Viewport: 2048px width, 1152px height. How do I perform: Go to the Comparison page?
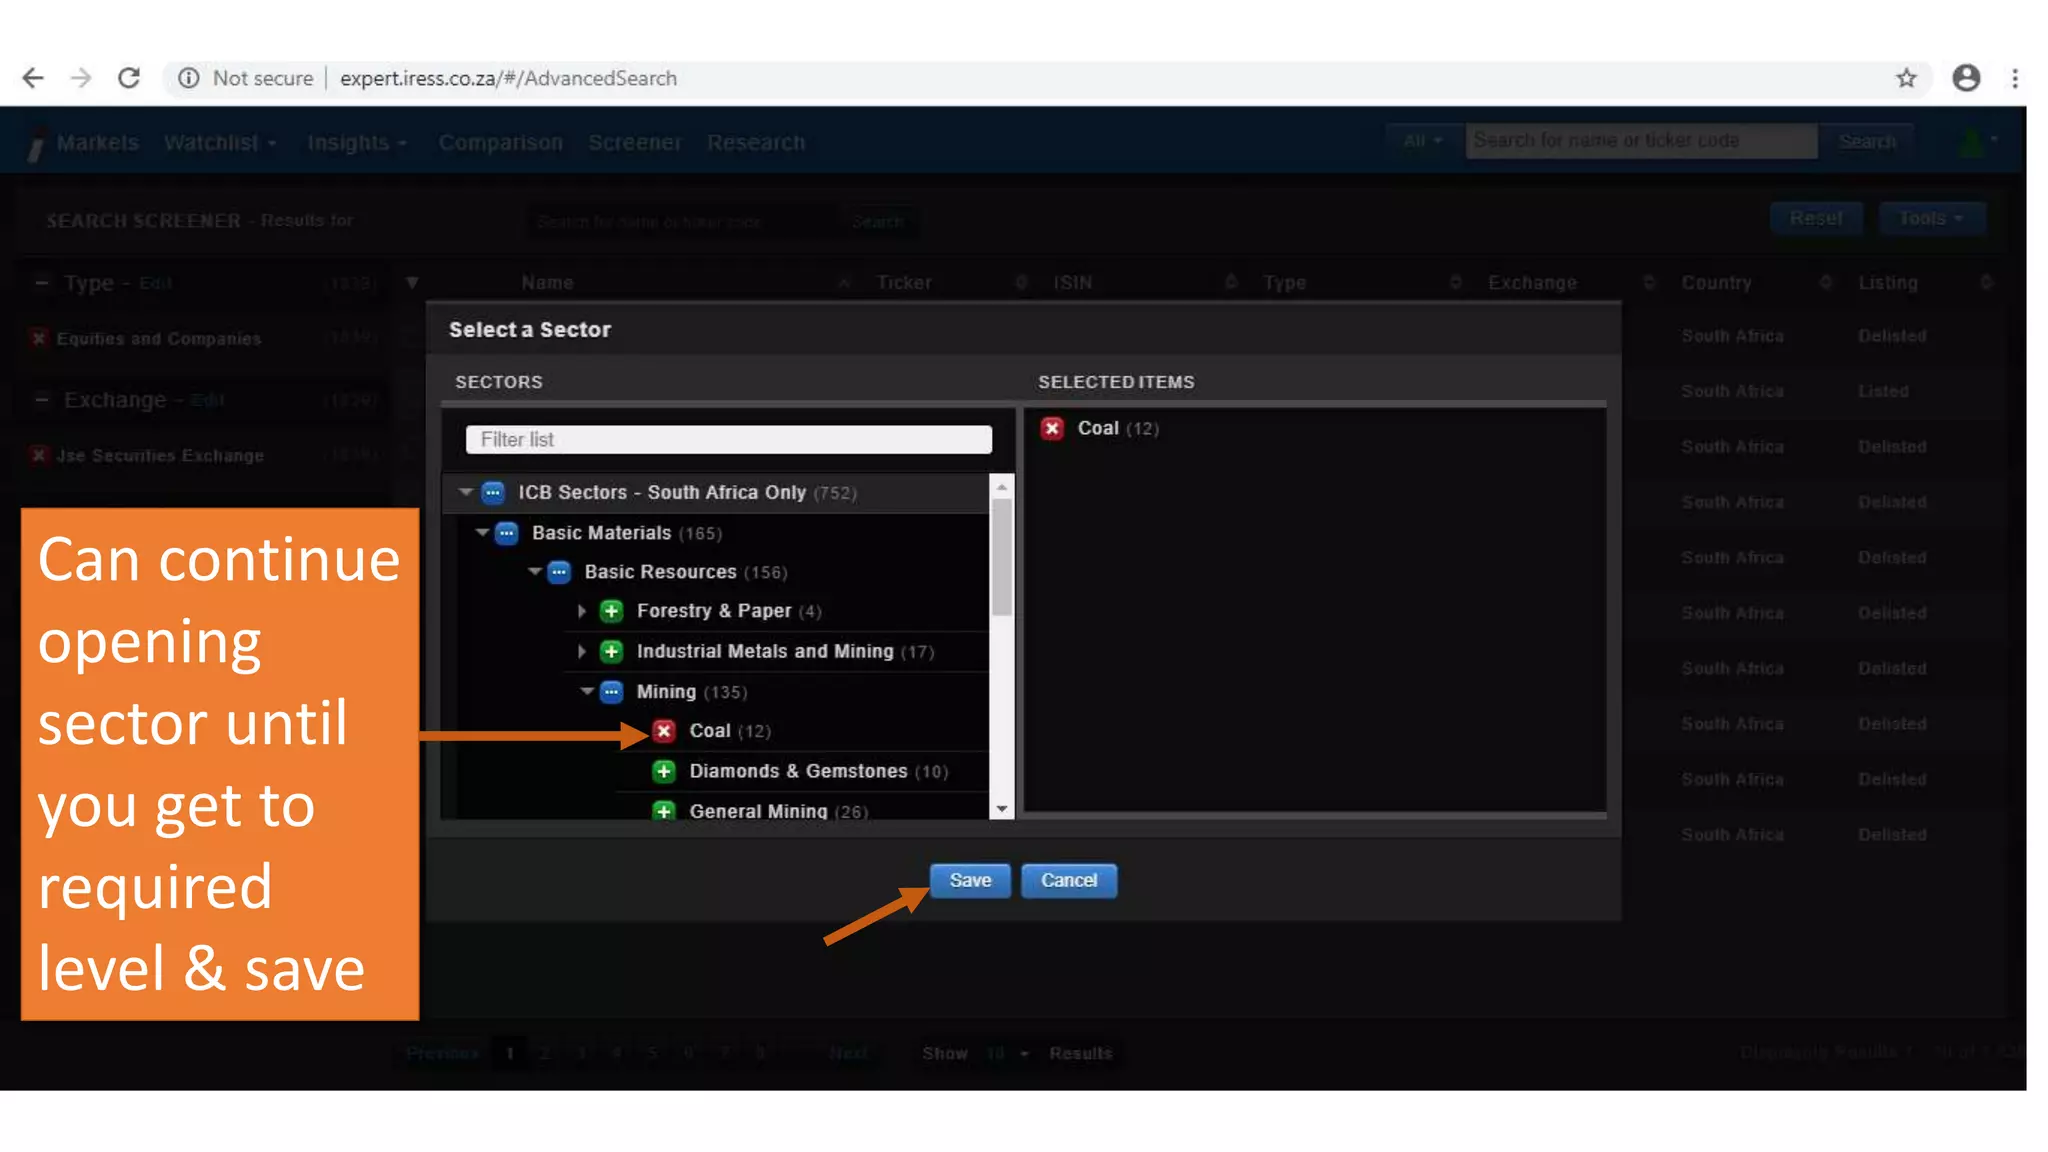coord(500,142)
